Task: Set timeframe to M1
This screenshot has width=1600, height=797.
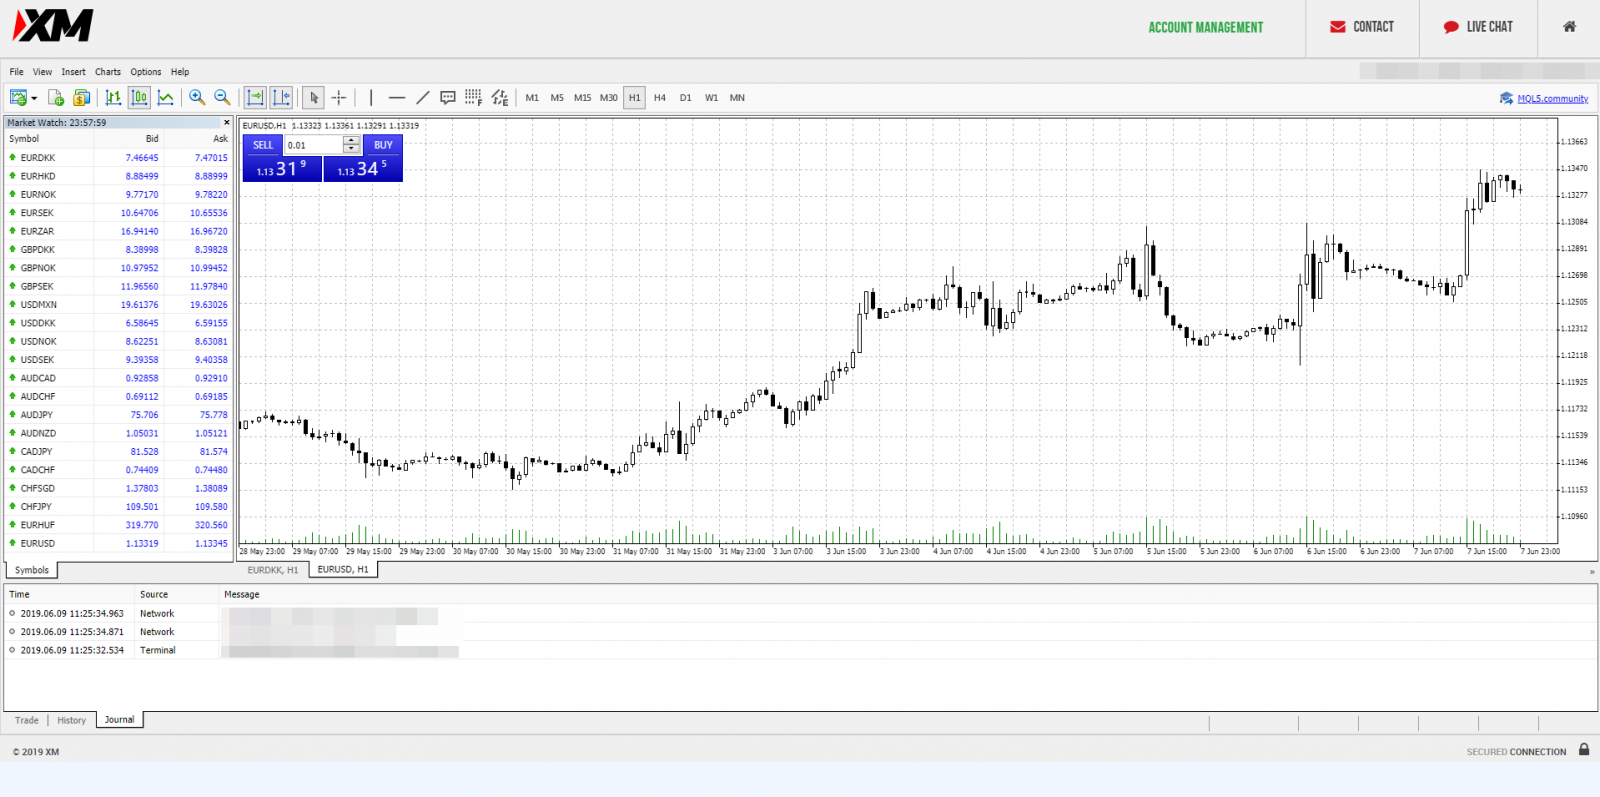Action: (x=532, y=98)
